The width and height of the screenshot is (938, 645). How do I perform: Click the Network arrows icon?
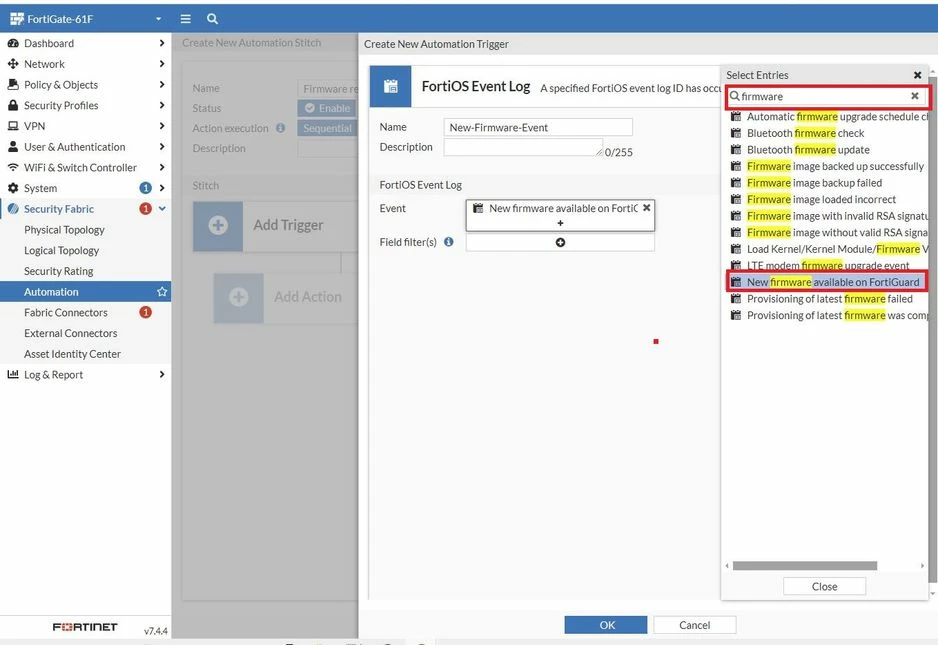[x=13, y=64]
